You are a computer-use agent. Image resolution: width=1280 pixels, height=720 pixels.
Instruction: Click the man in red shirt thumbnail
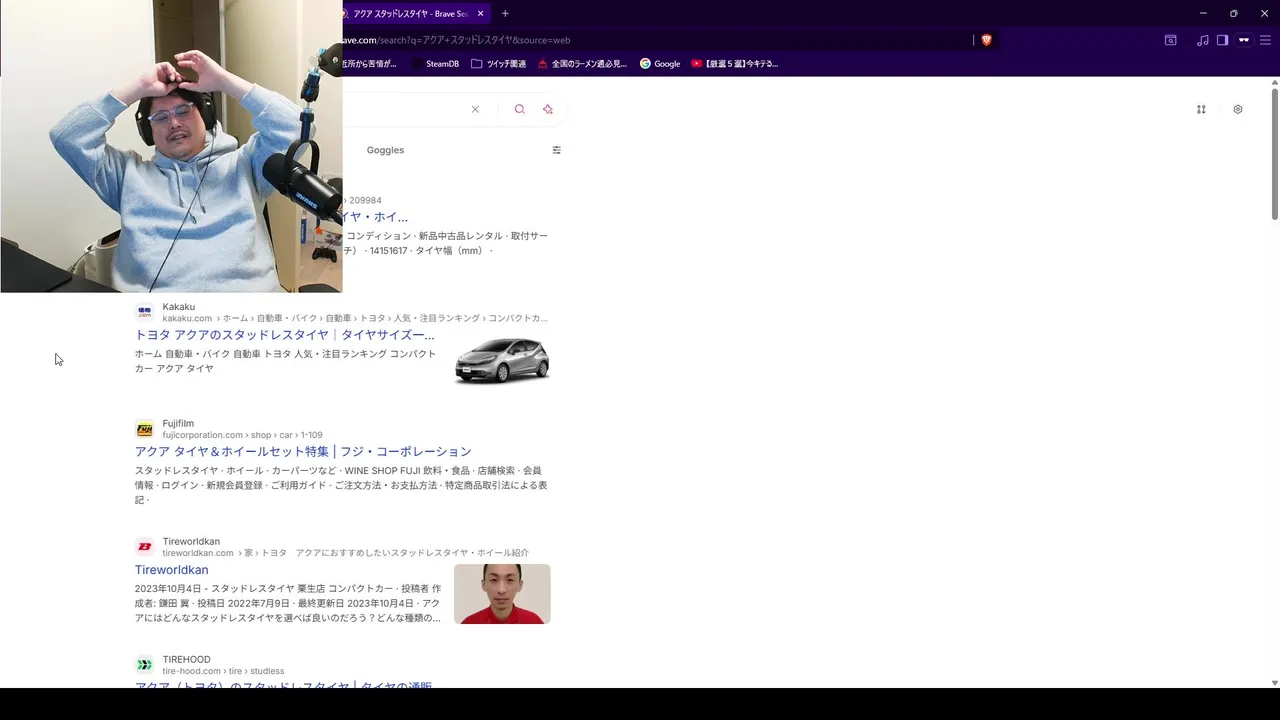[x=502, y=594]
